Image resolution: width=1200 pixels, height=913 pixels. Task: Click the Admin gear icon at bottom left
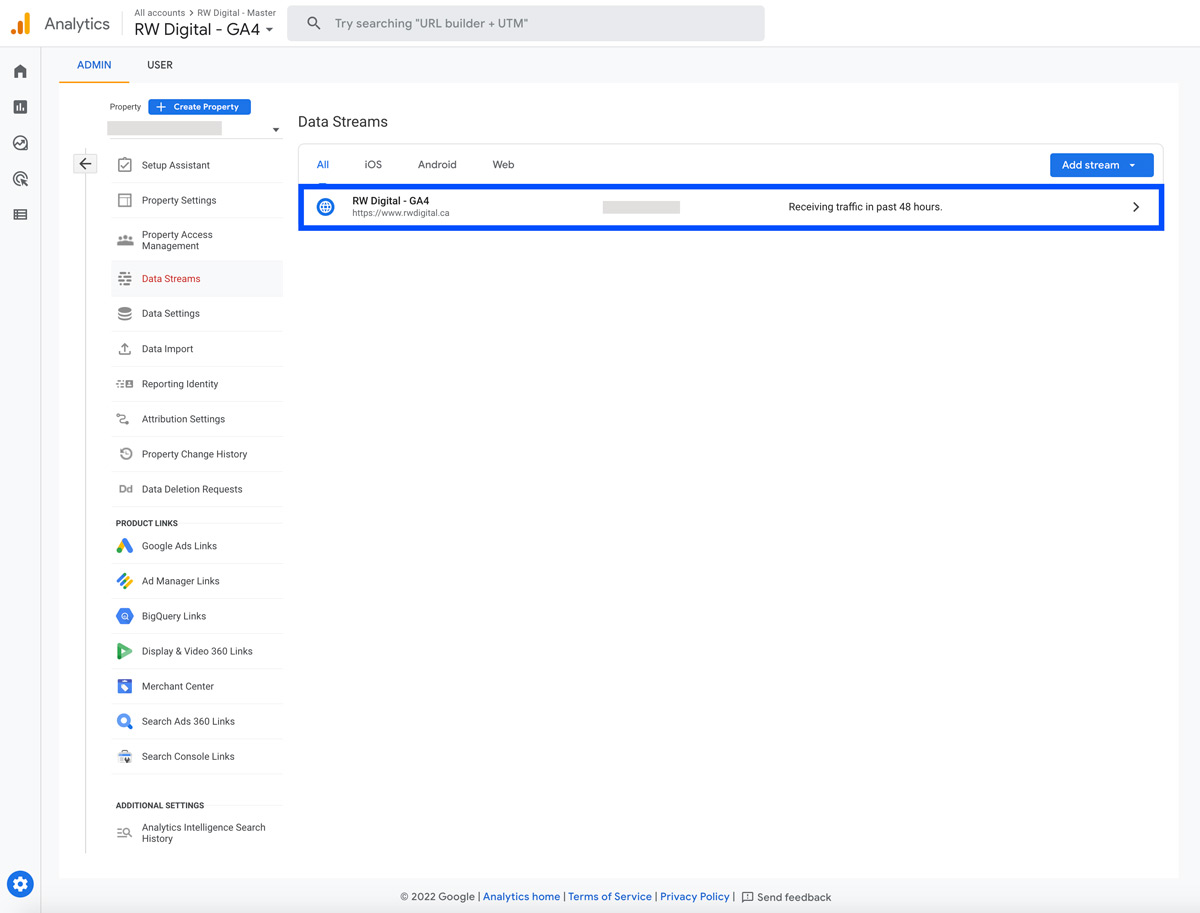click(20, 884)
